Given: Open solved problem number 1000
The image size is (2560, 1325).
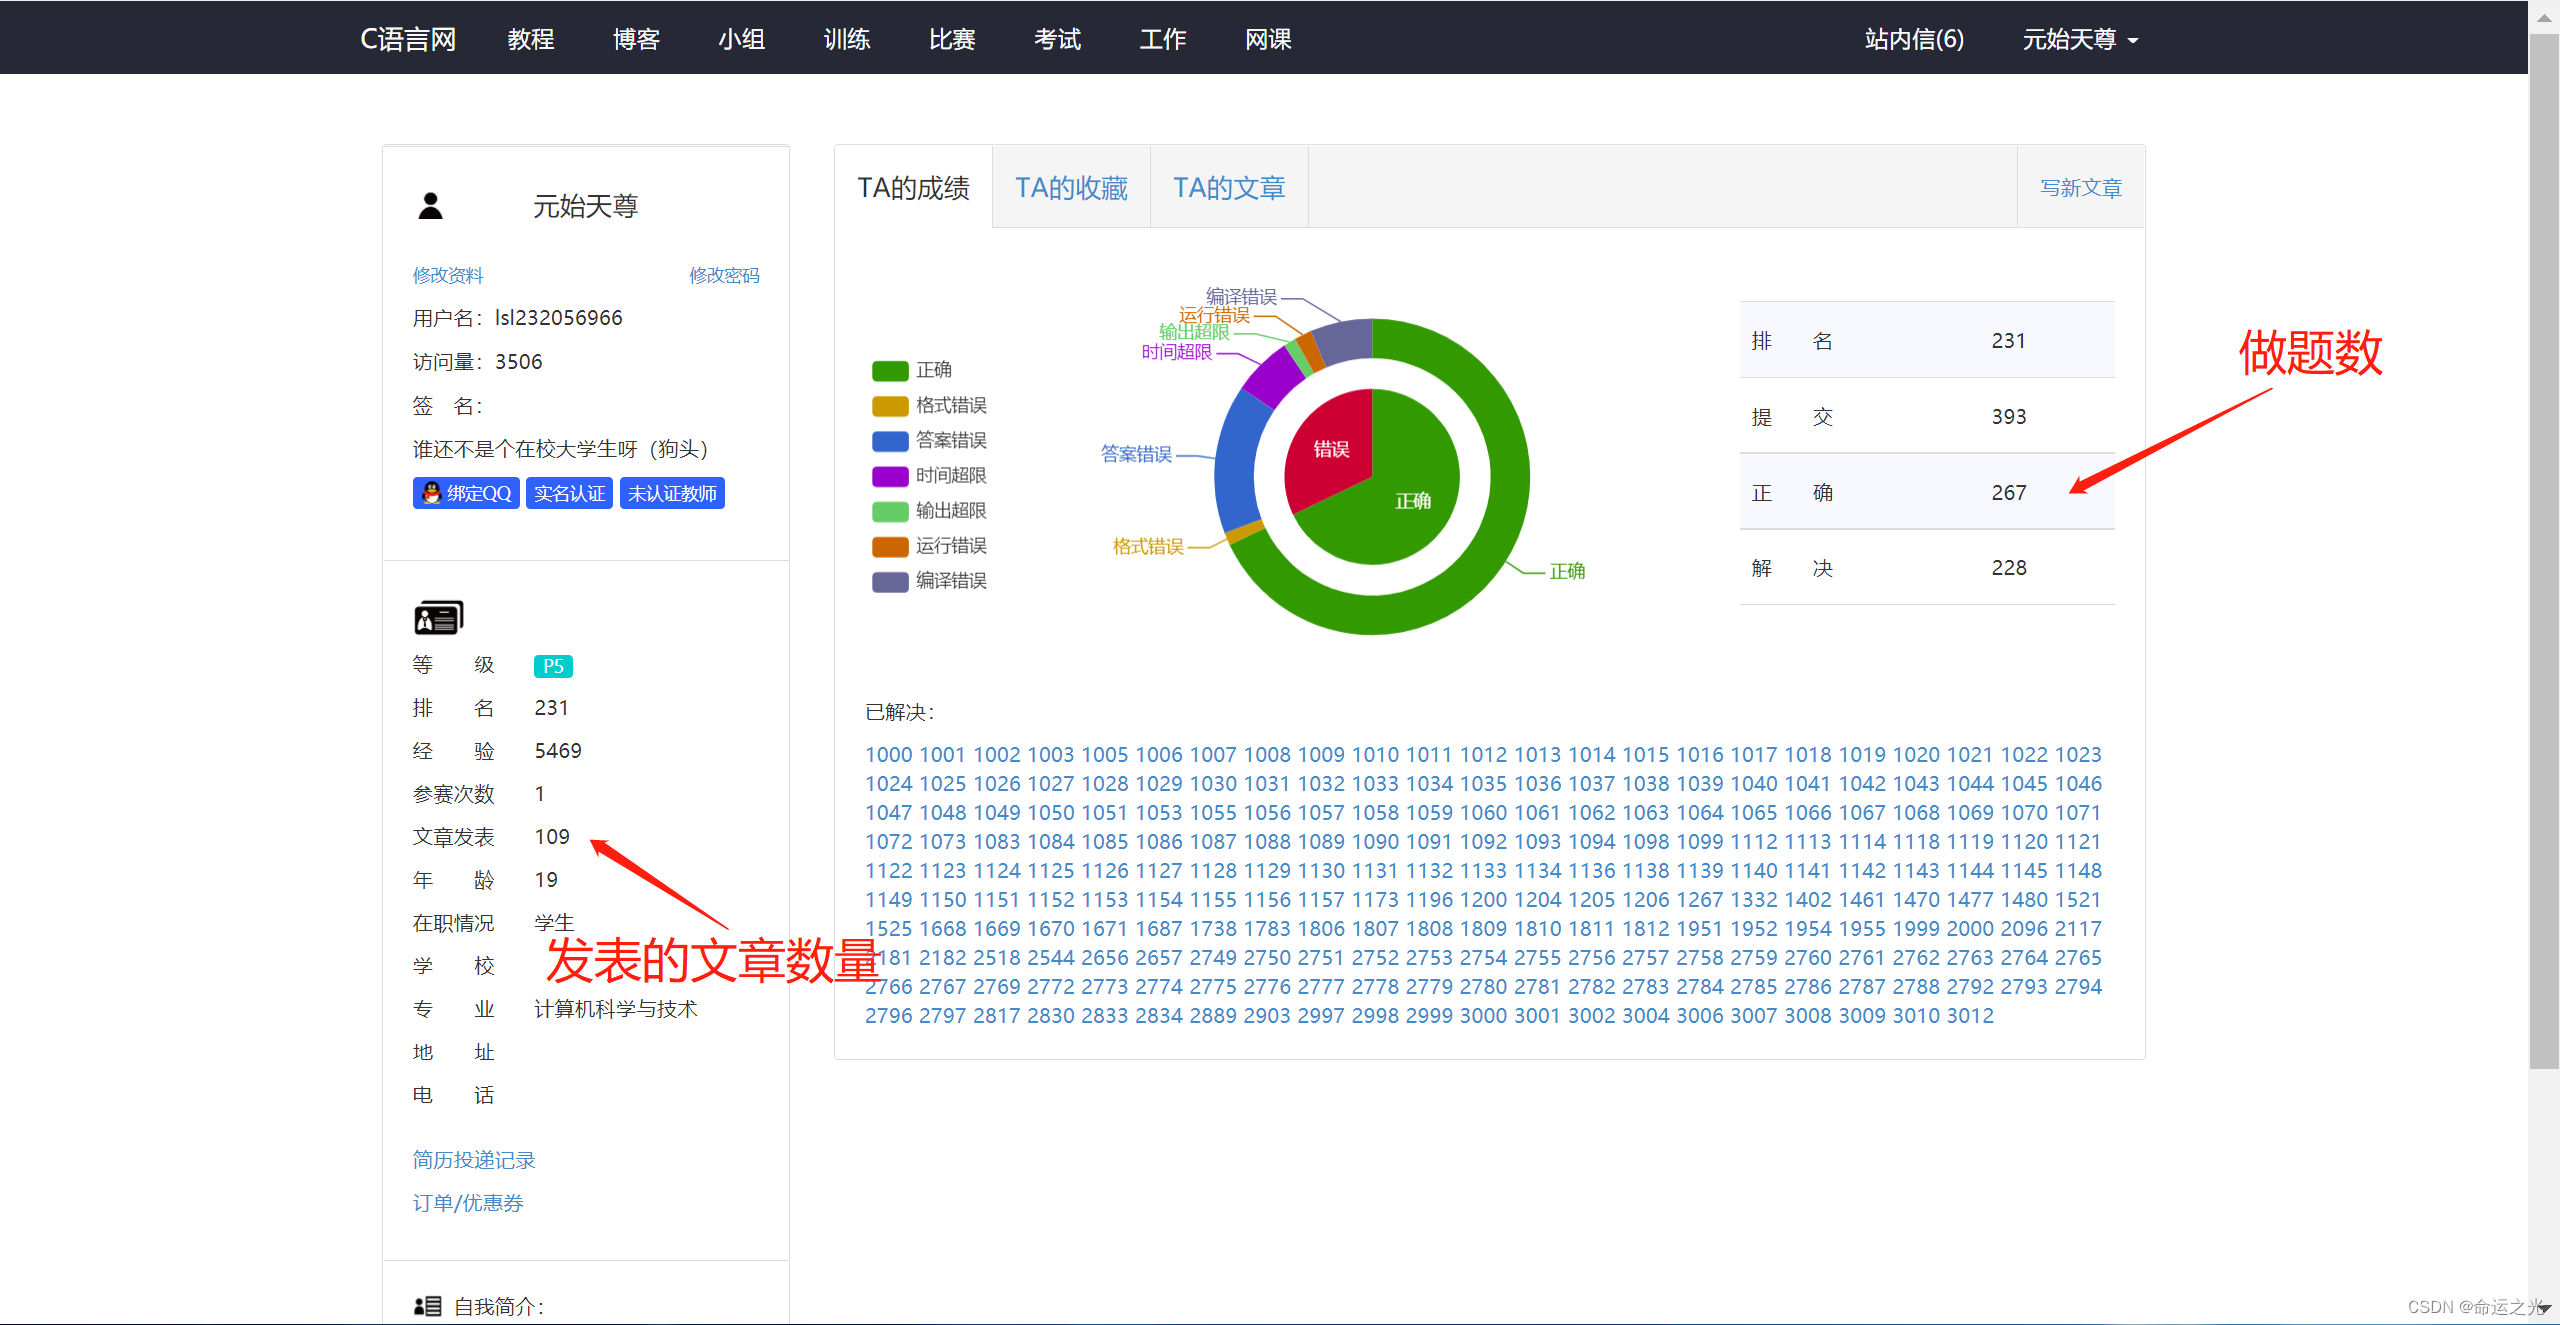Looking at the screenshot, I should (x=888, y=754).
